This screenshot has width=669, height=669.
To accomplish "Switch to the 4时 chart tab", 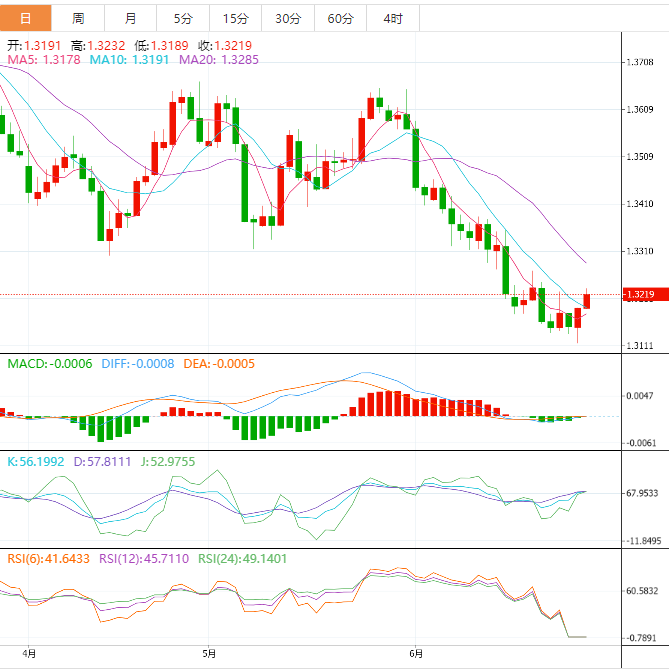I will point(393,18).
